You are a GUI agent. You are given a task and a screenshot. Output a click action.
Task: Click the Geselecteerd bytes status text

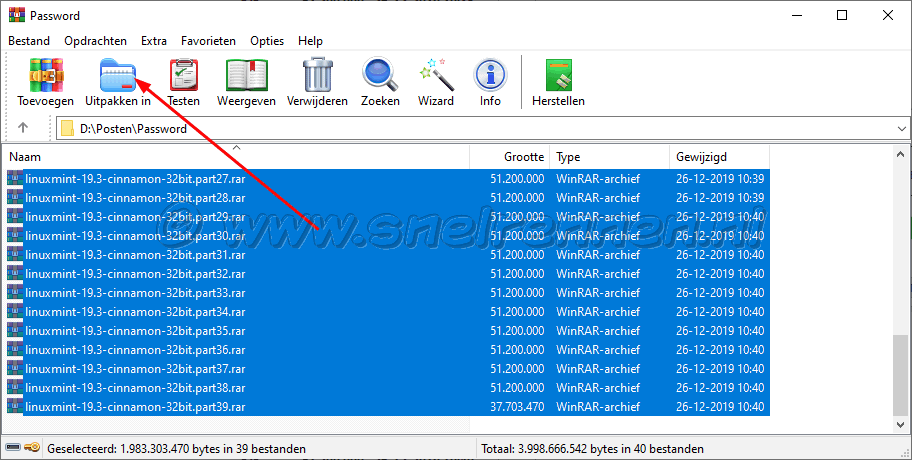click(176, 449)
